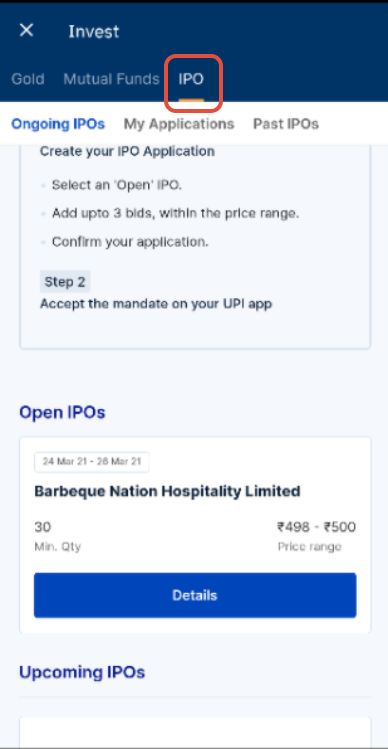Click the Invest header title
The height and width of the screenshot is (749, 388).
click(94, 32)
